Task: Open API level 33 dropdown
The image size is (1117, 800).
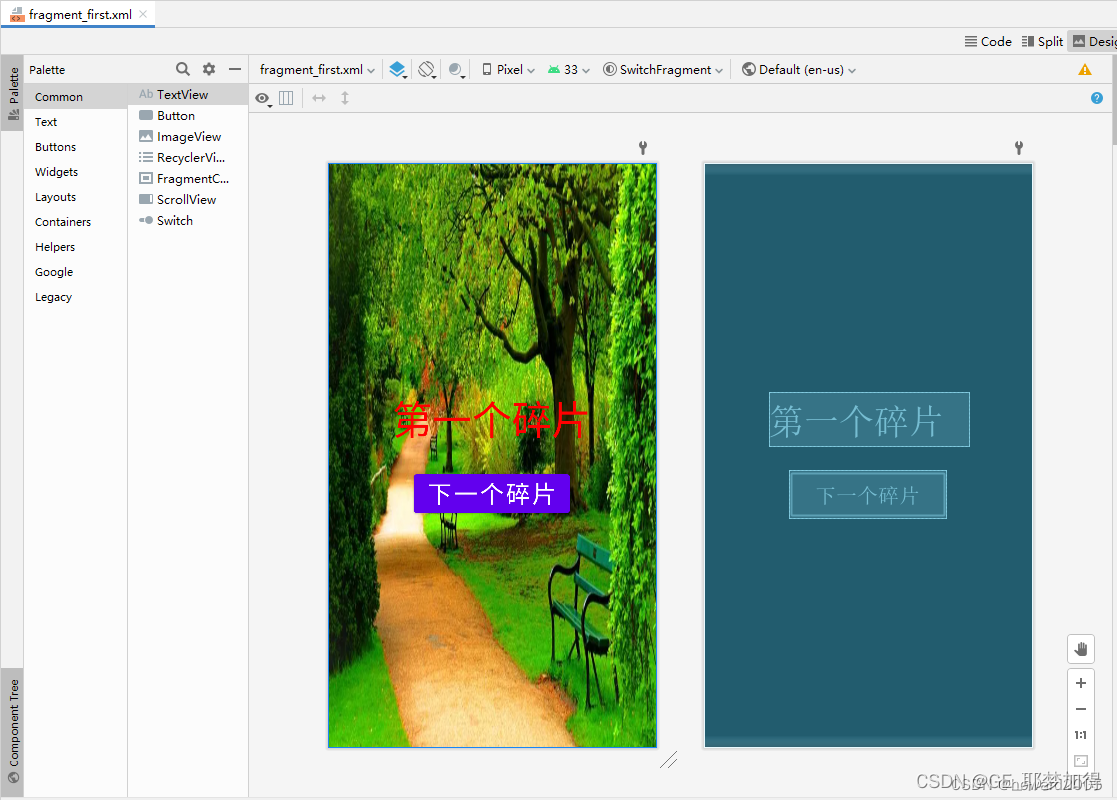Action: tap(568, 70)
